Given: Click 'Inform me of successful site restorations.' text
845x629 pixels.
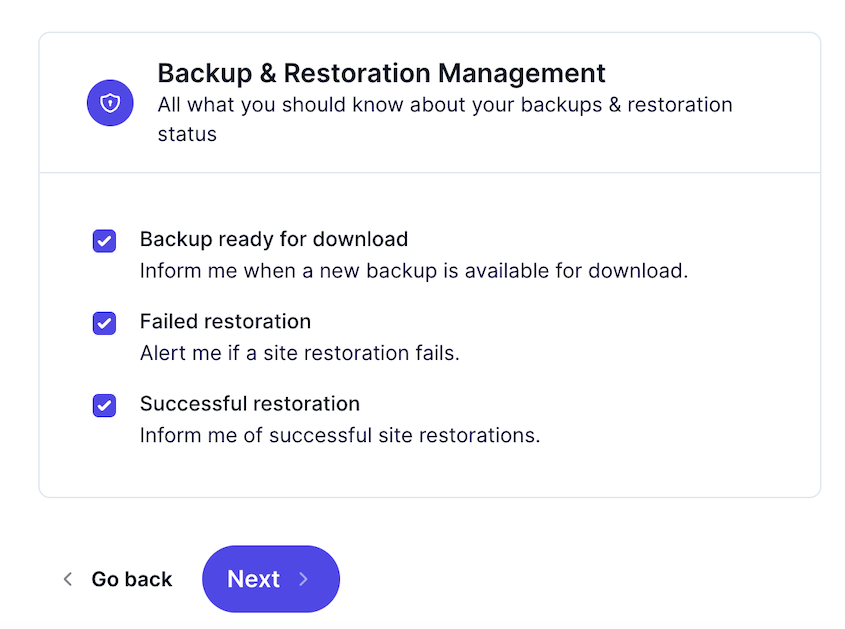Looking at the screenshot, I should tap(340, 435).
